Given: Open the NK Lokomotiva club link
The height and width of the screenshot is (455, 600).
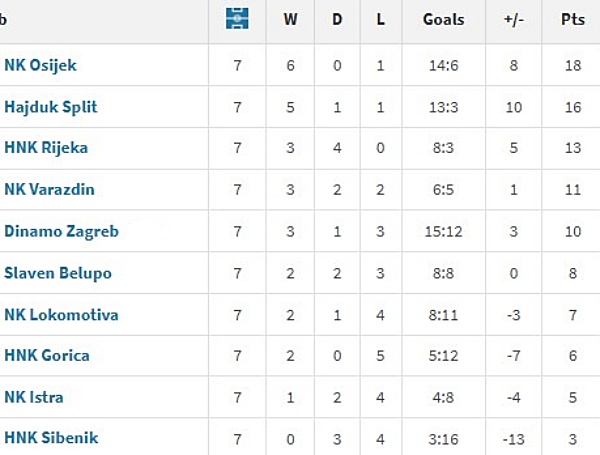Looking at the screenshot, I should 61,315.
